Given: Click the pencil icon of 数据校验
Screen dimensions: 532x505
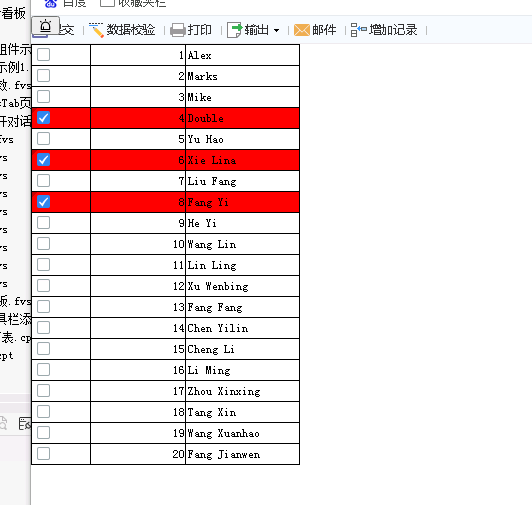Looking at the screenshot, I should point(96,30).
